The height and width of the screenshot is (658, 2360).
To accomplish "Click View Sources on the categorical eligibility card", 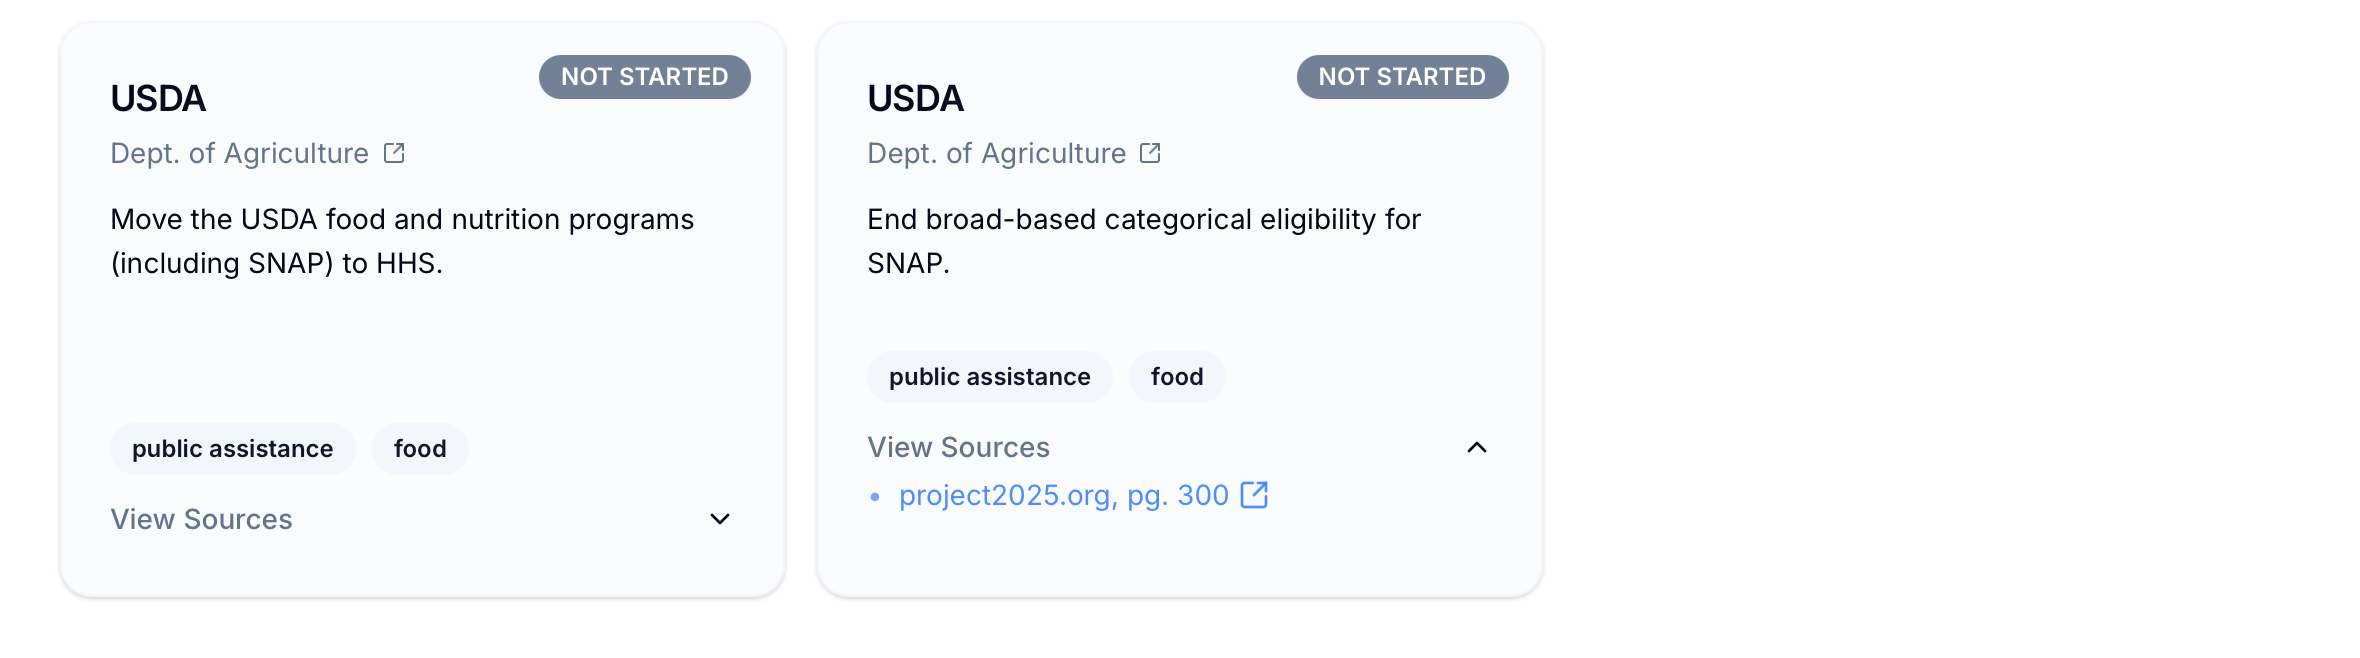I will (x=958, y=447).
